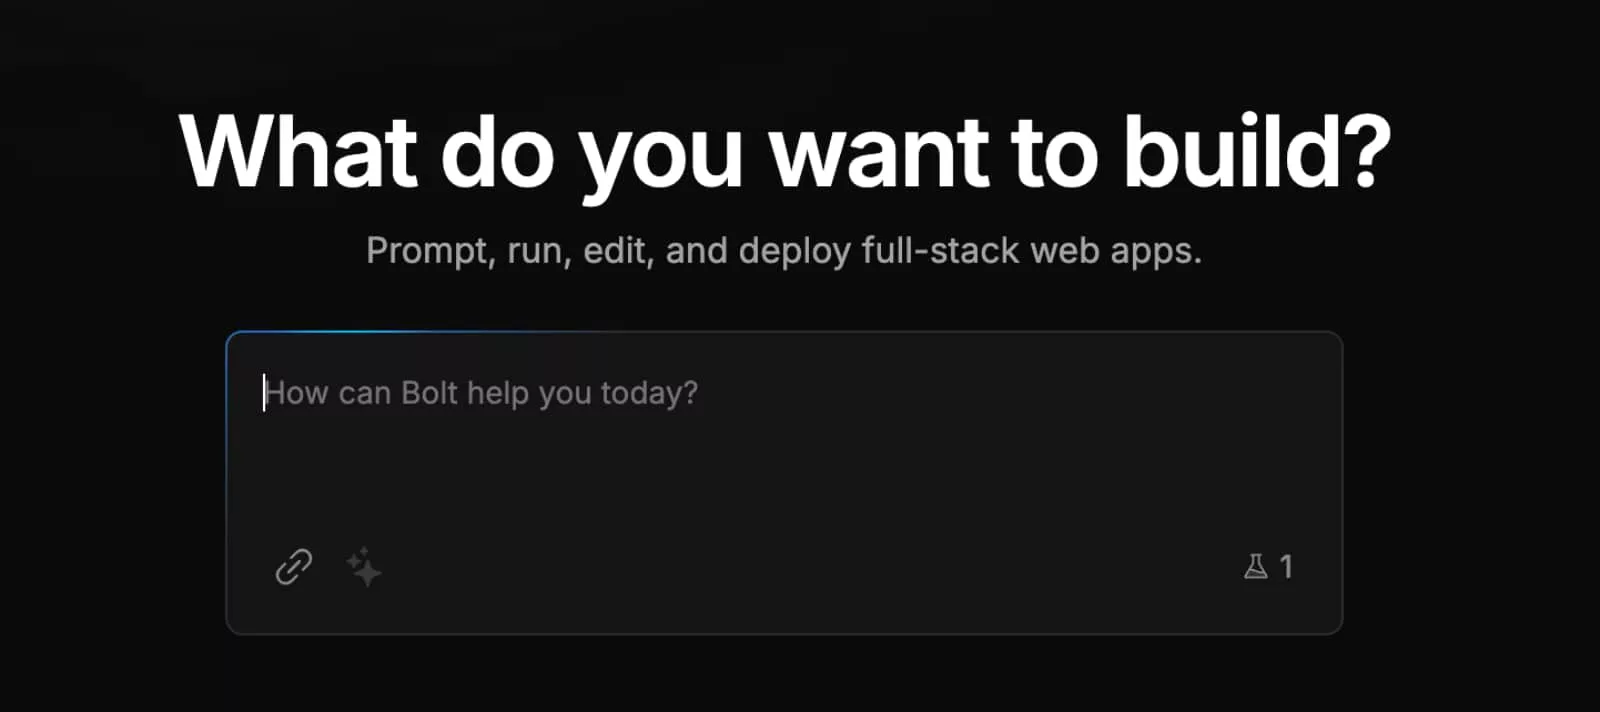Focus the Bolt prompt text box
Screen dimensions: 1600x712
(783, 450)
